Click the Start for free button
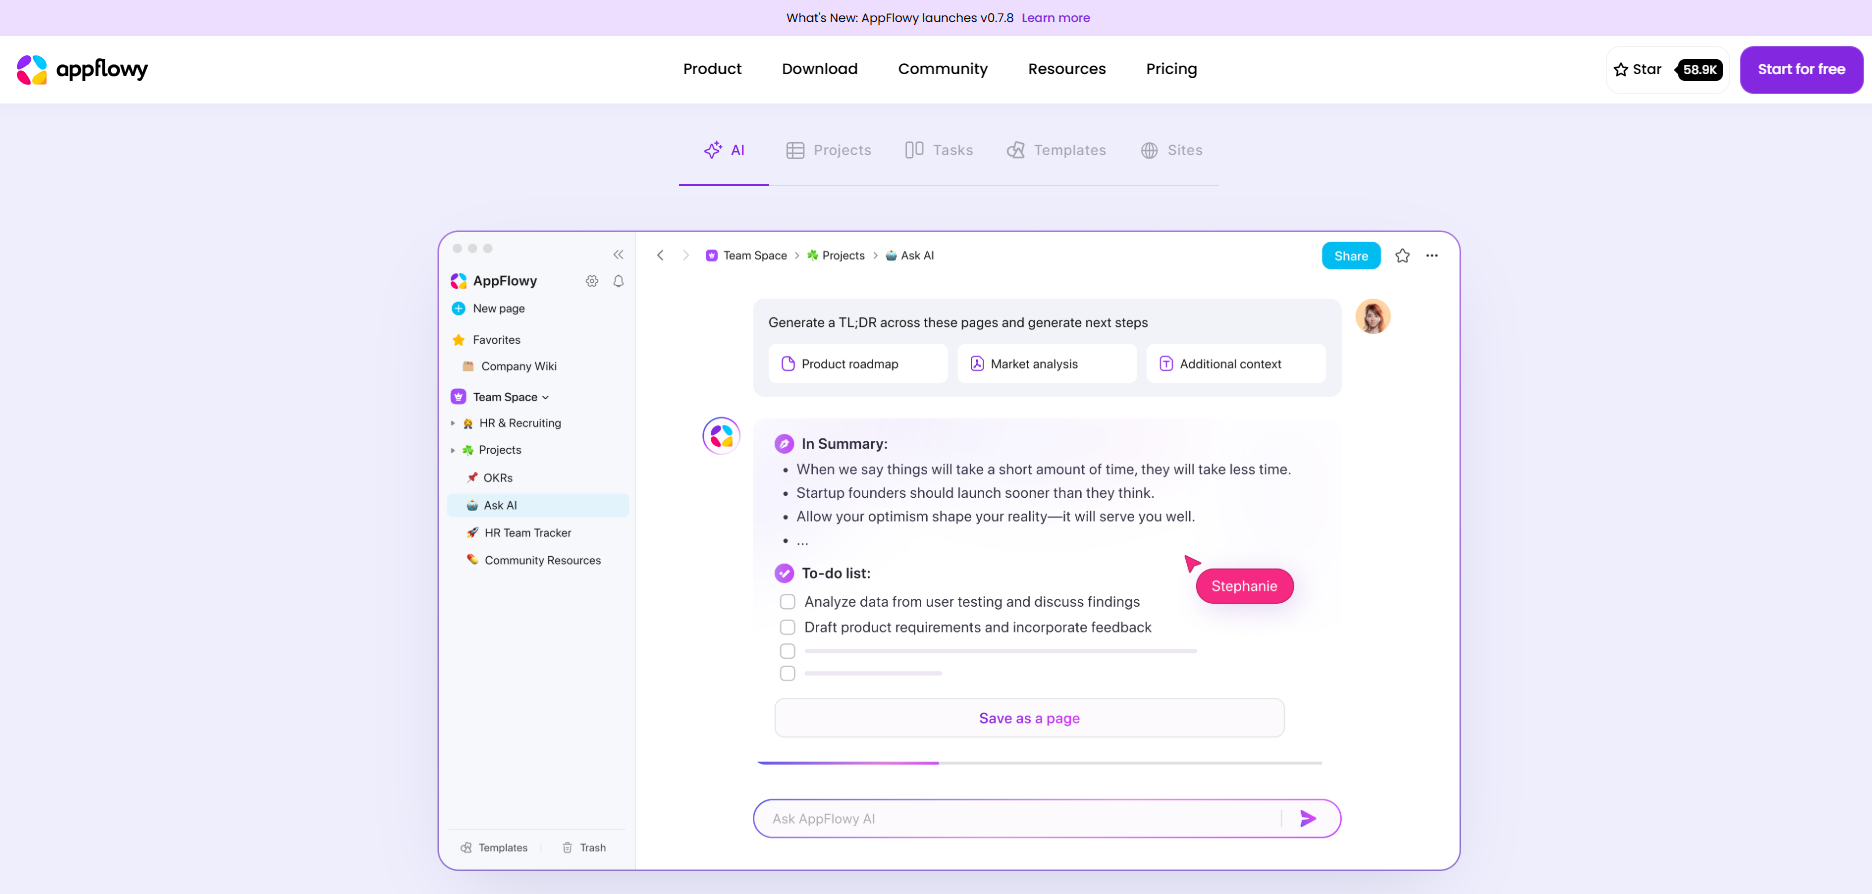 (1801, 70)
